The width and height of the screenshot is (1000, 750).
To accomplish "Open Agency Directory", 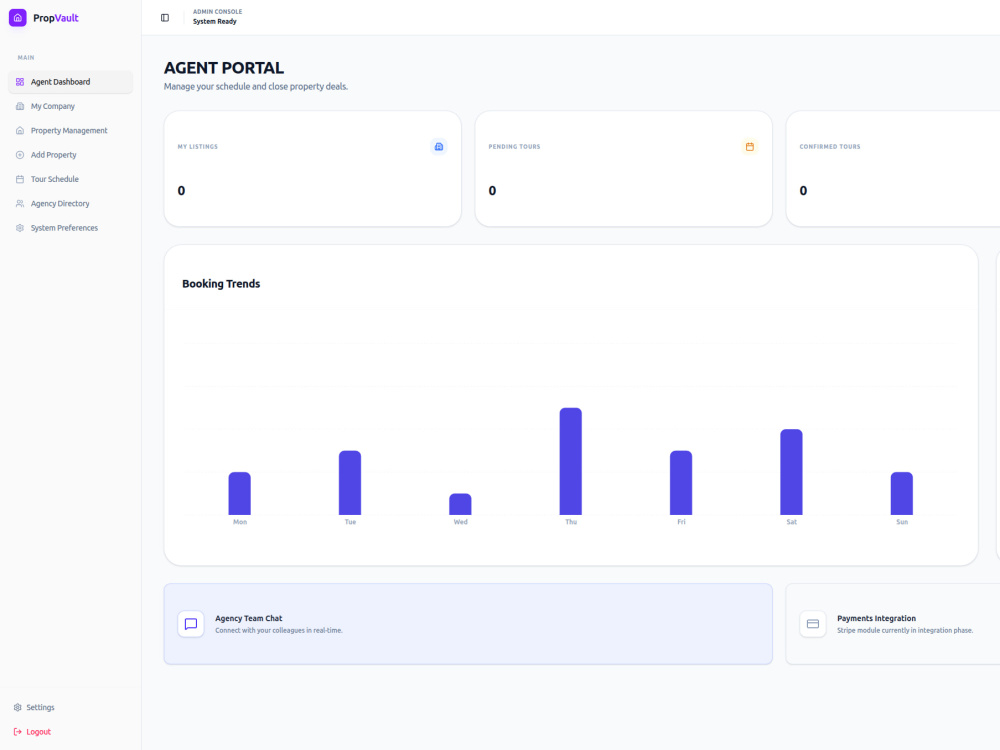I will pos(70,203).
